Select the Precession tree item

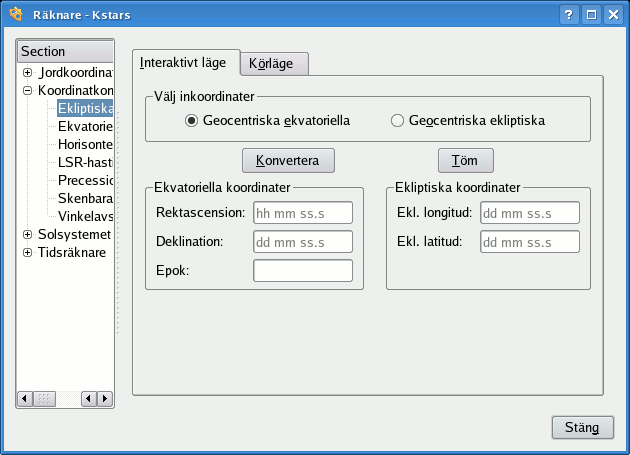pyautogui.click(x=86, y=181)
